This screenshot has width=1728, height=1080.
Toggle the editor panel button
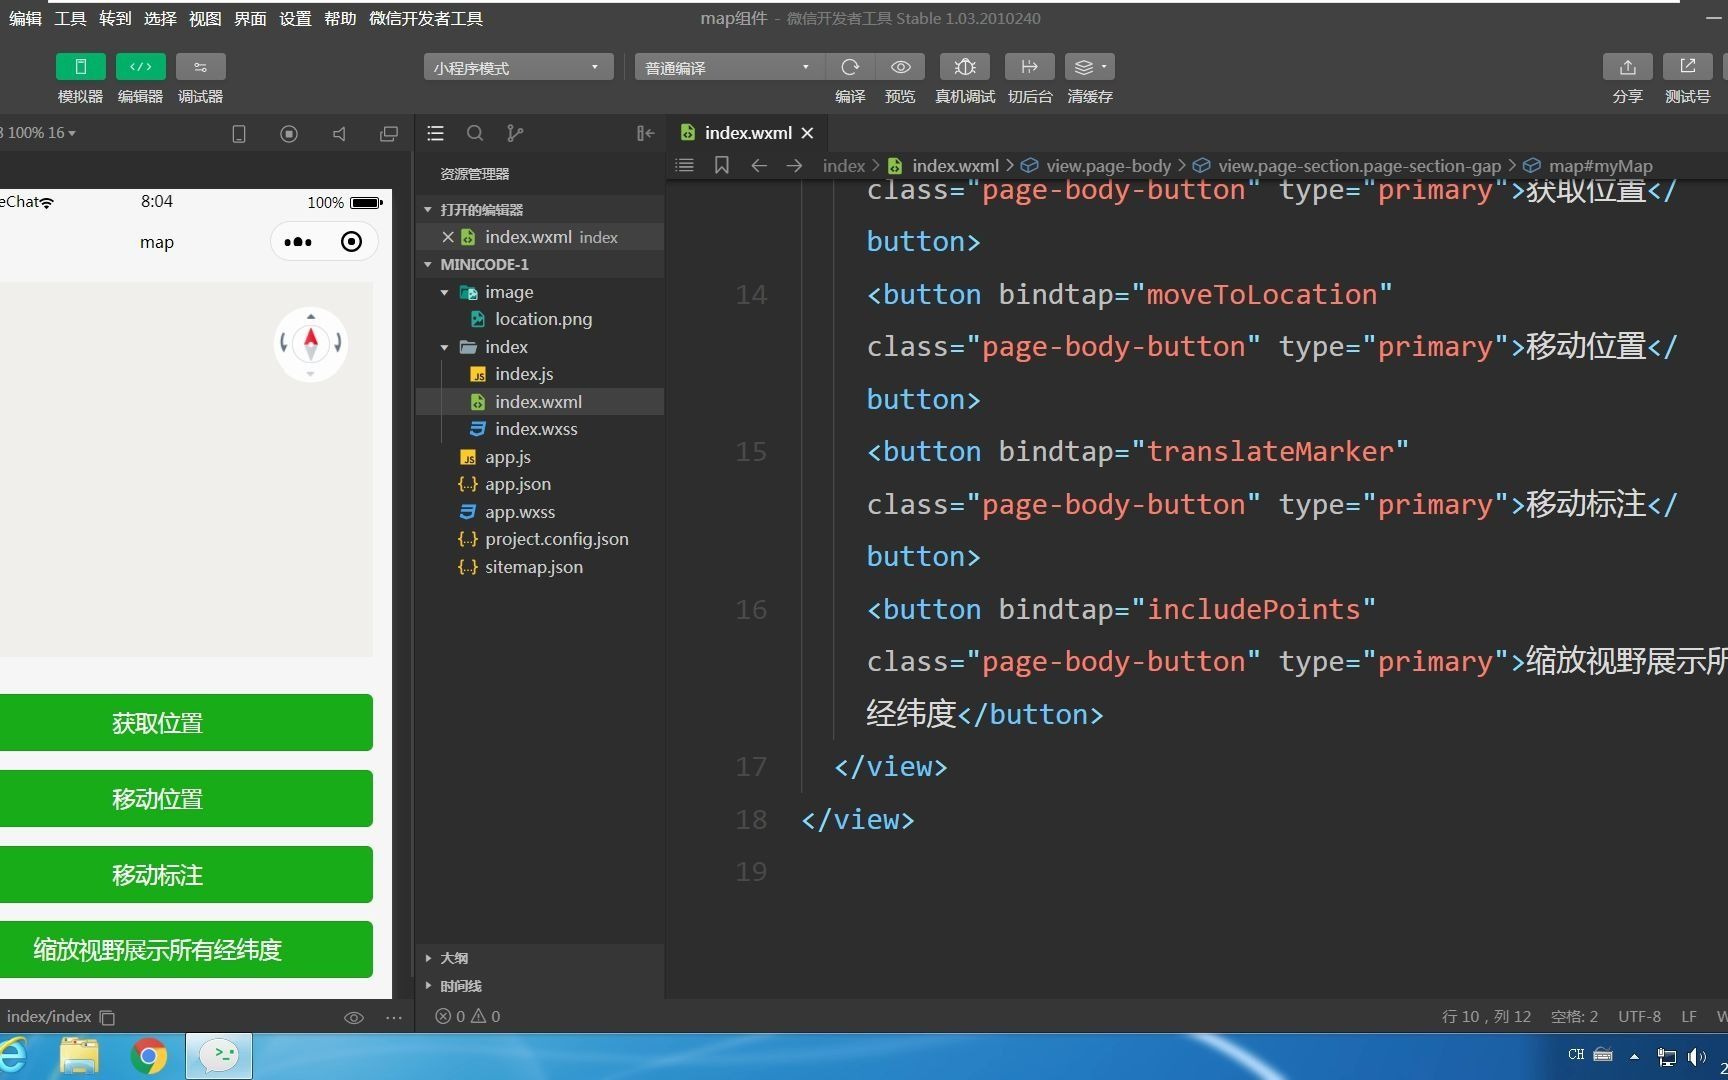coord(140,67)
